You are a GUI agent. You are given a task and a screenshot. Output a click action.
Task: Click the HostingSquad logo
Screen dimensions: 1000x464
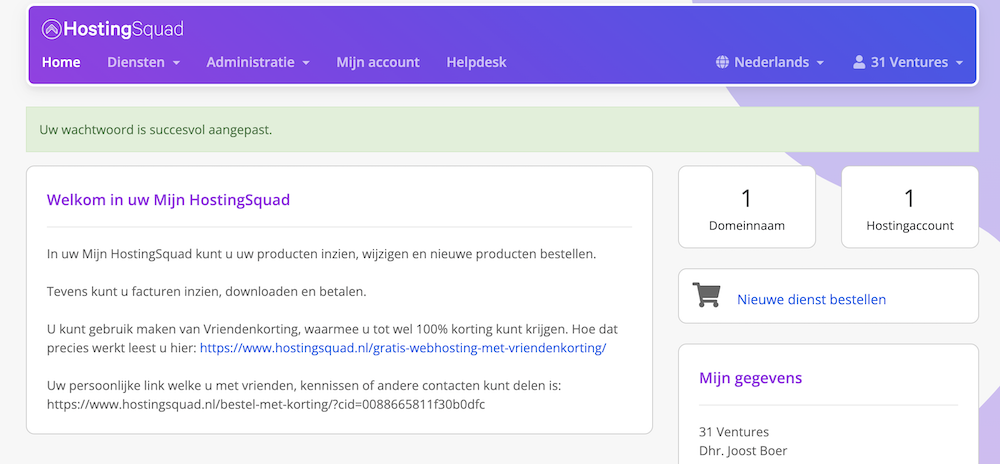coord(112,29)
